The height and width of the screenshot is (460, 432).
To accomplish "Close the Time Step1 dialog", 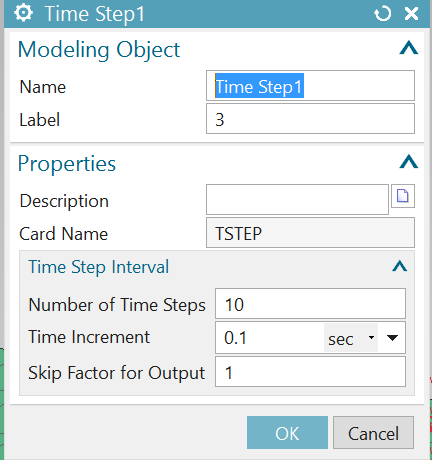I will click(411, 14).
